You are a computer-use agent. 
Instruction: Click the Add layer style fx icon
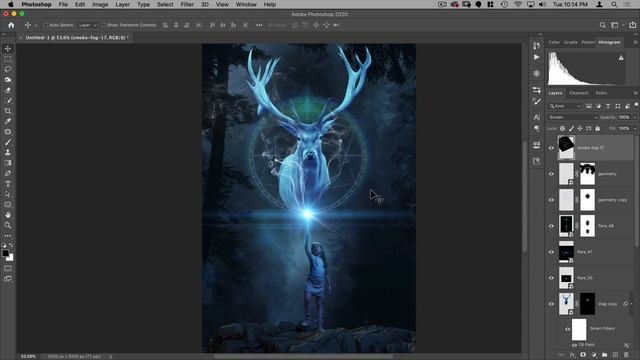[572, 355]
